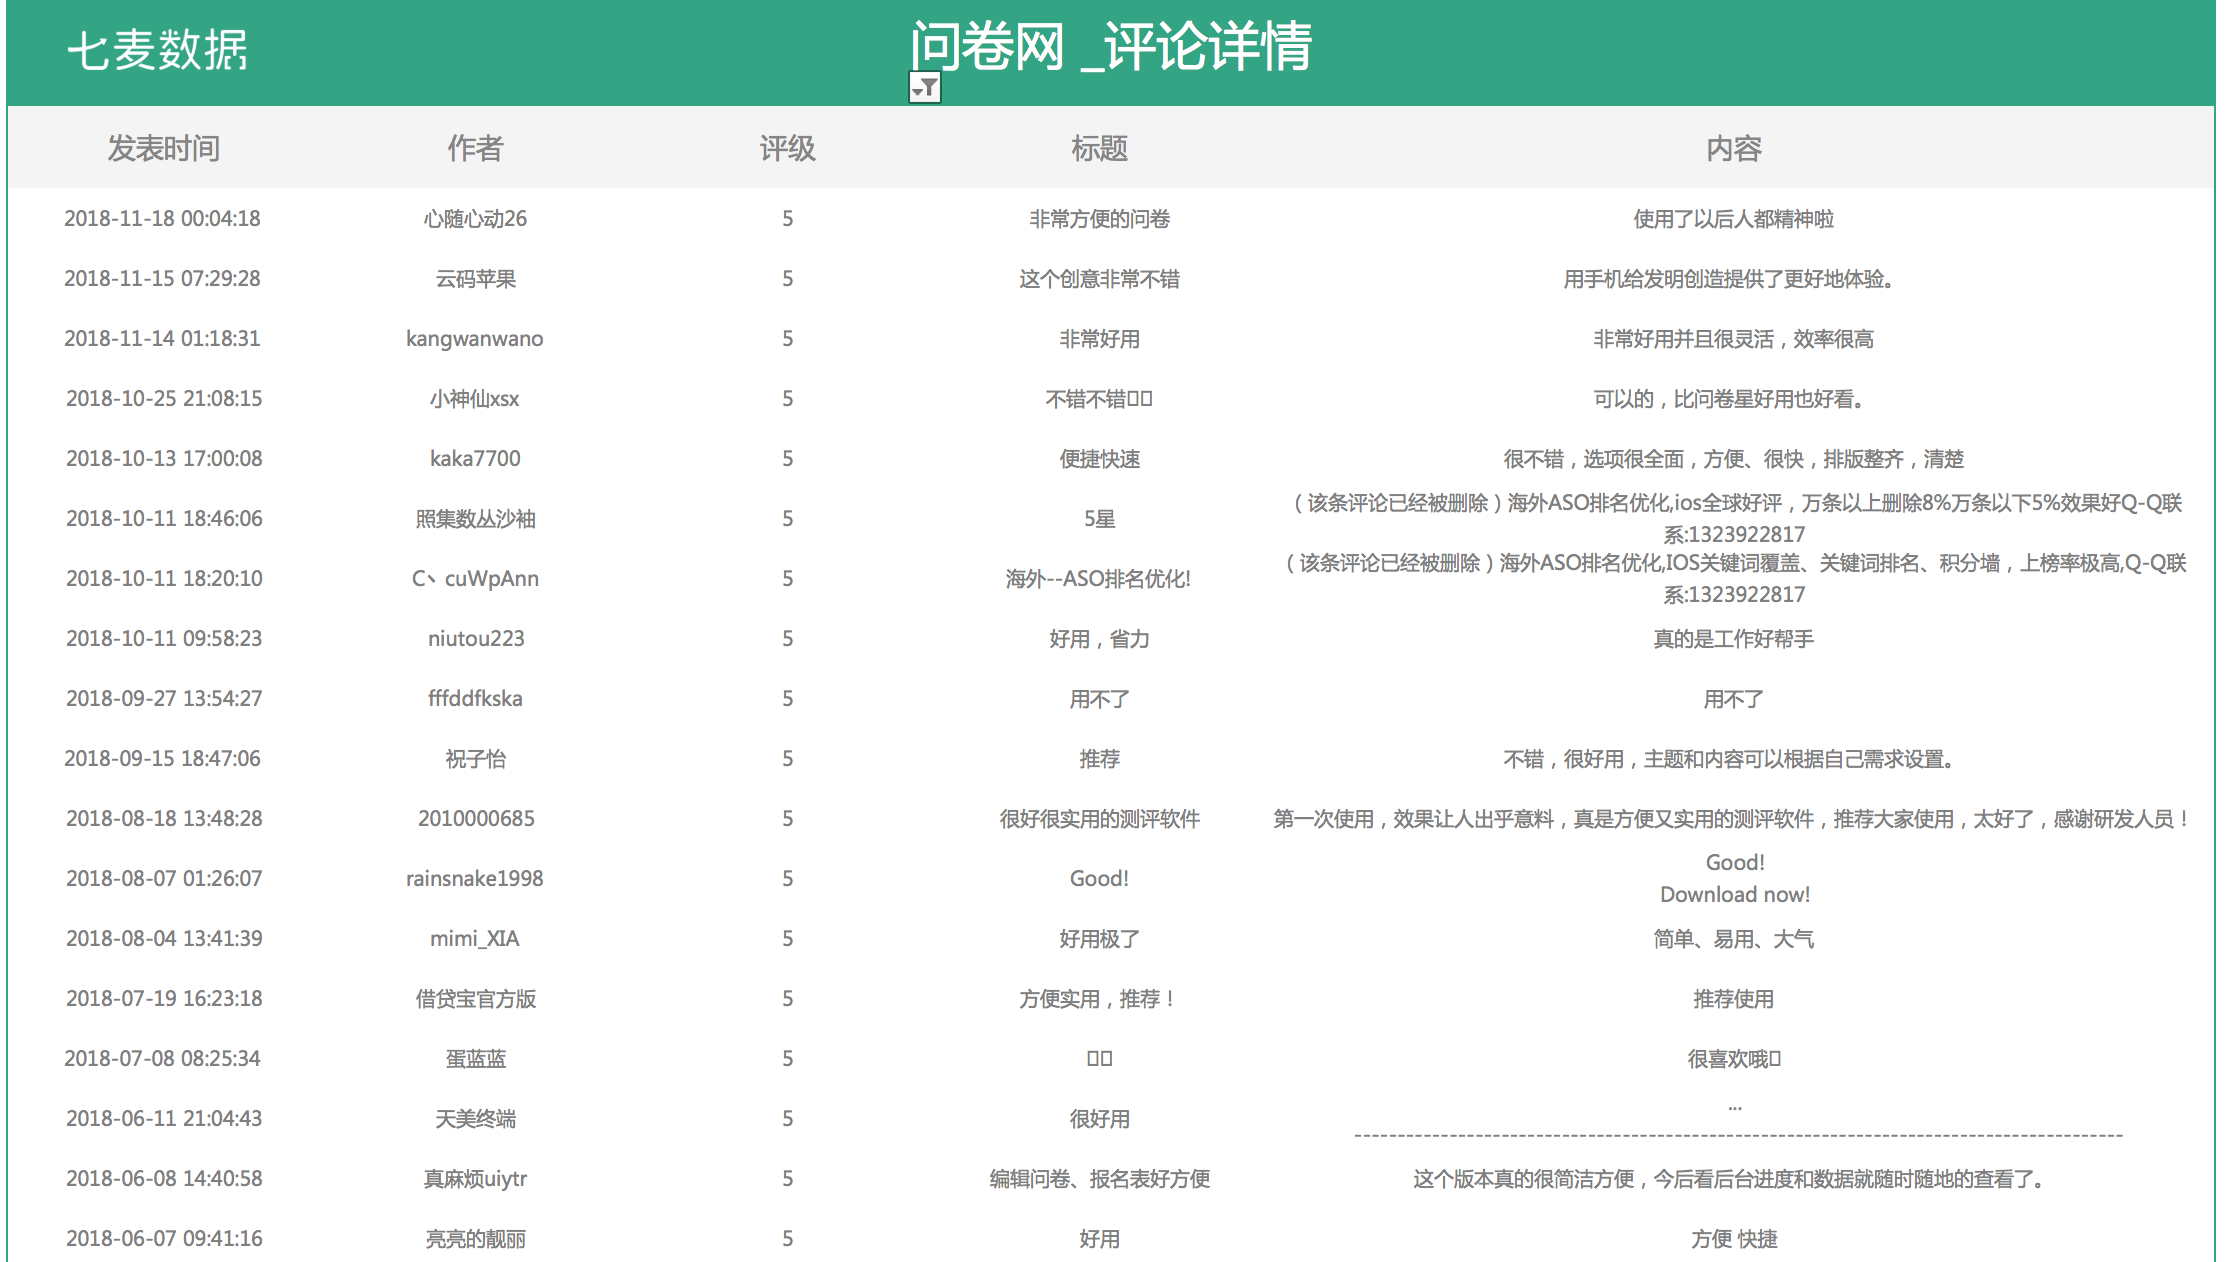The image size is (2228, 1262).
Task: Click author 心随心动26
Action: point(475,219)
